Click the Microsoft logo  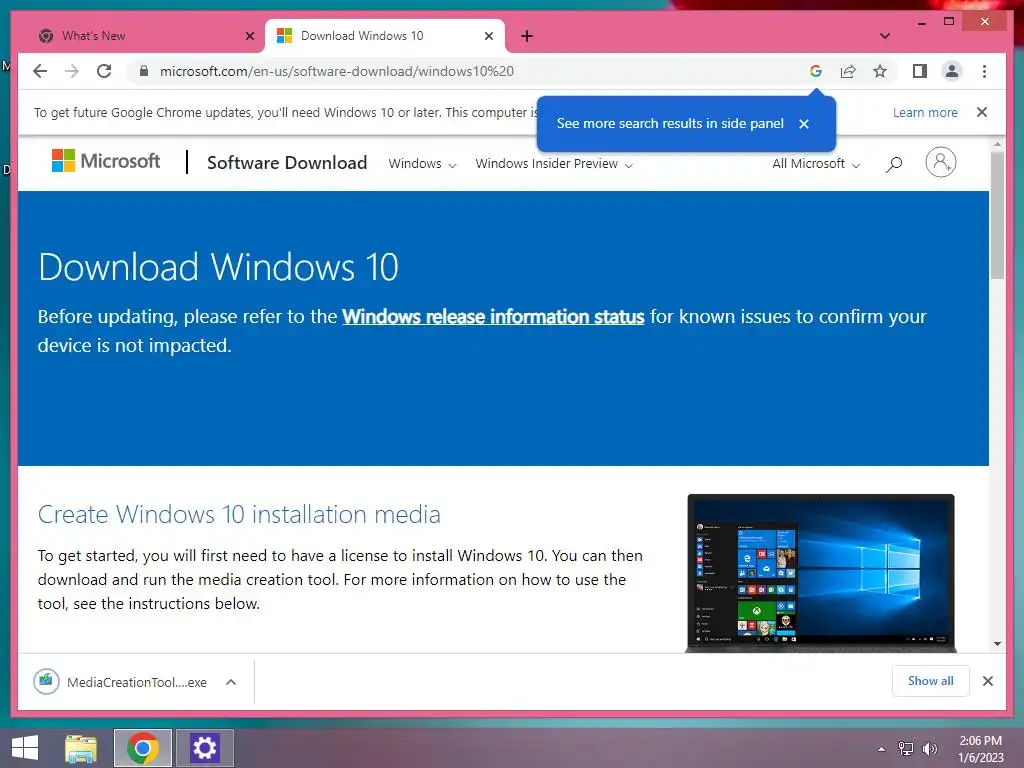pos(106,161)
